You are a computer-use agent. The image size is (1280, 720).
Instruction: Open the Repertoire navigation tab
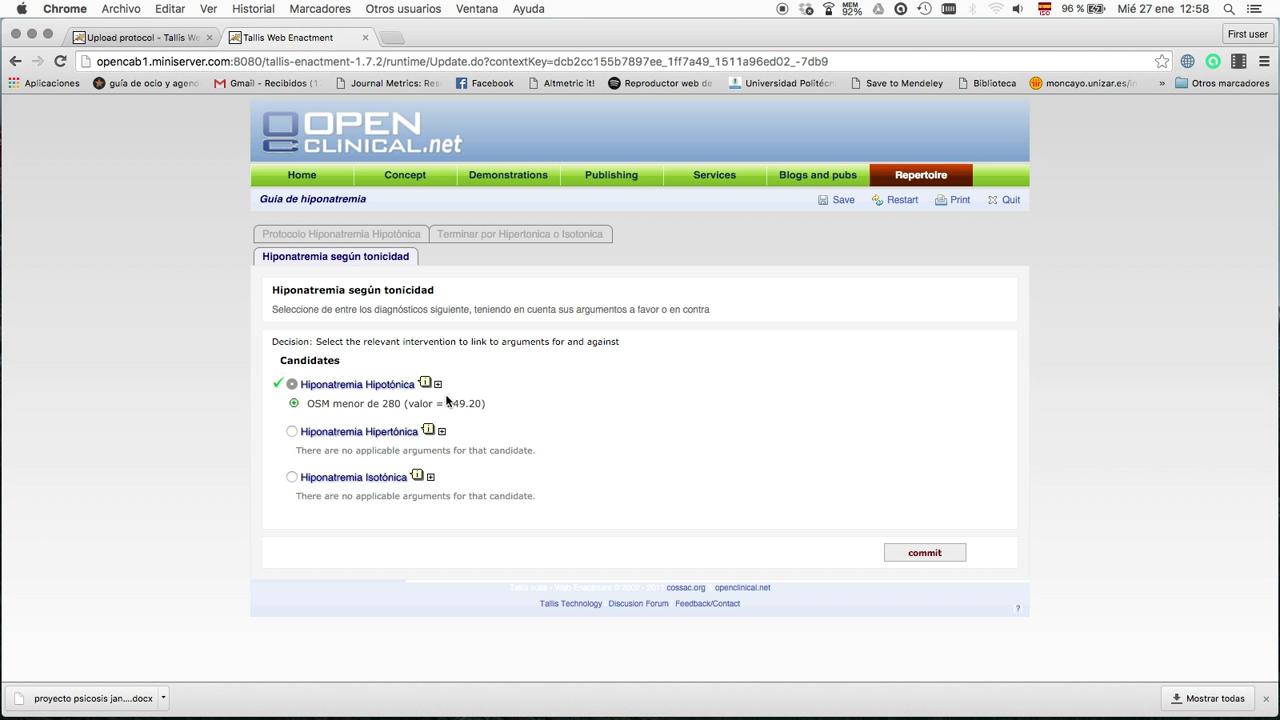coord(920,175)
